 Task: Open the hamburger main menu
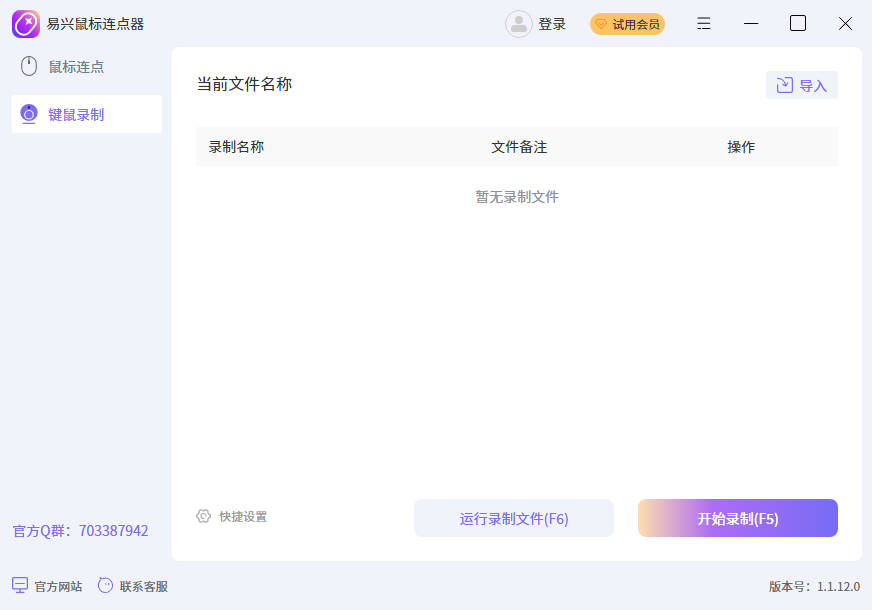coord(704,24)
